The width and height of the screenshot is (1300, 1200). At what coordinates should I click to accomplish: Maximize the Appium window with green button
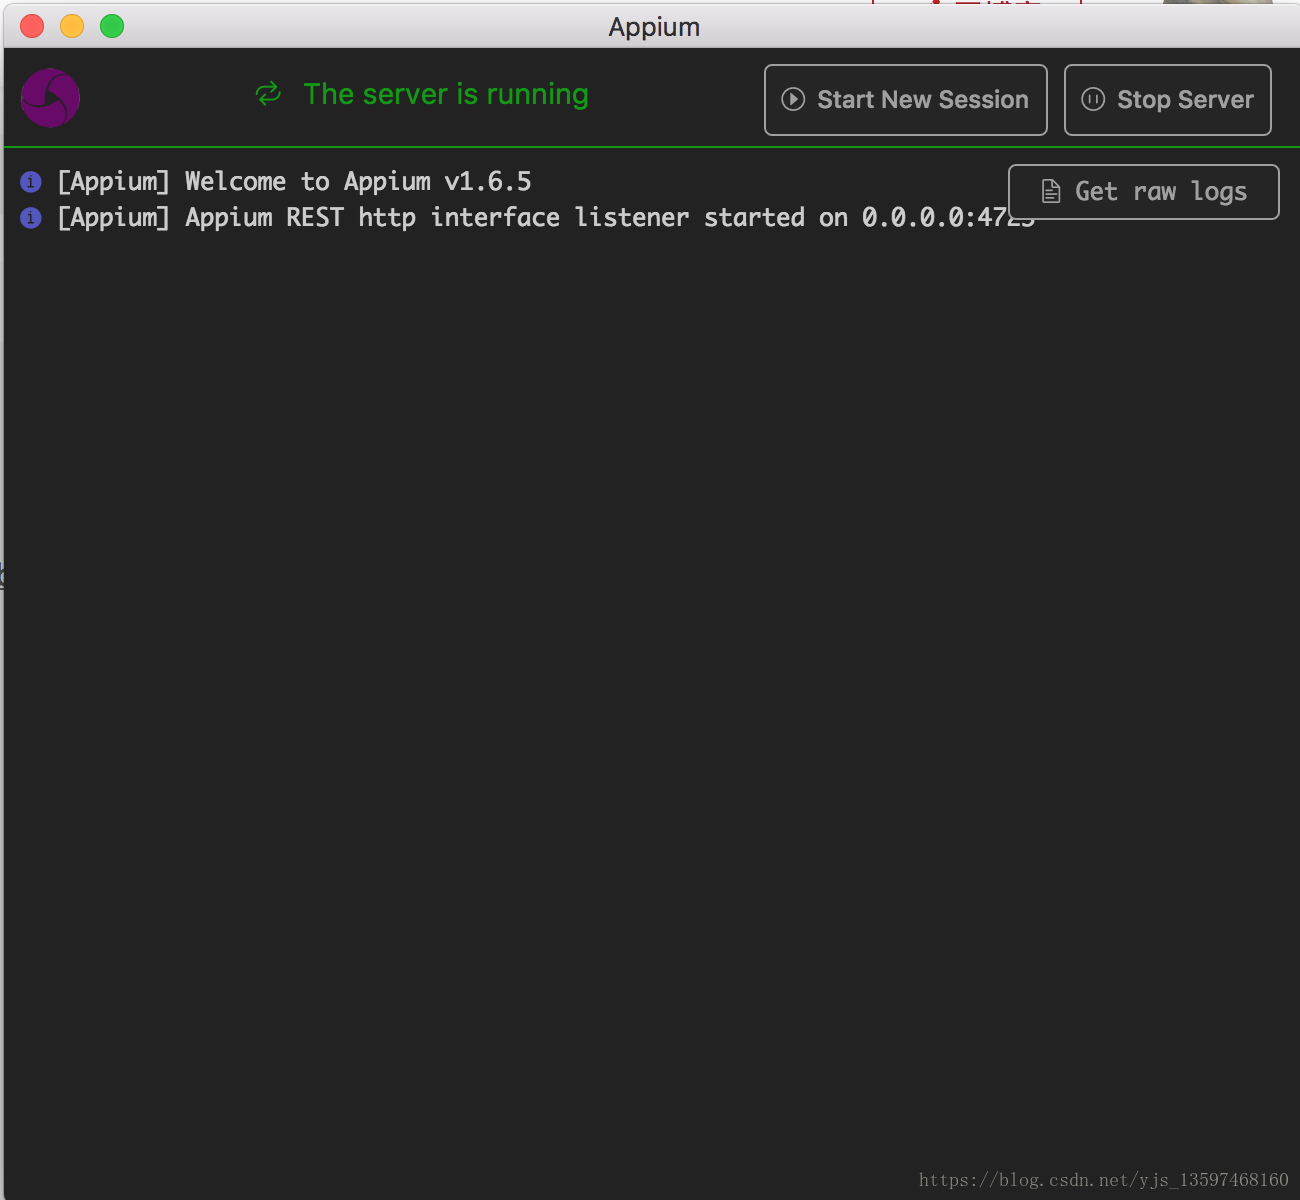[112, 26]
